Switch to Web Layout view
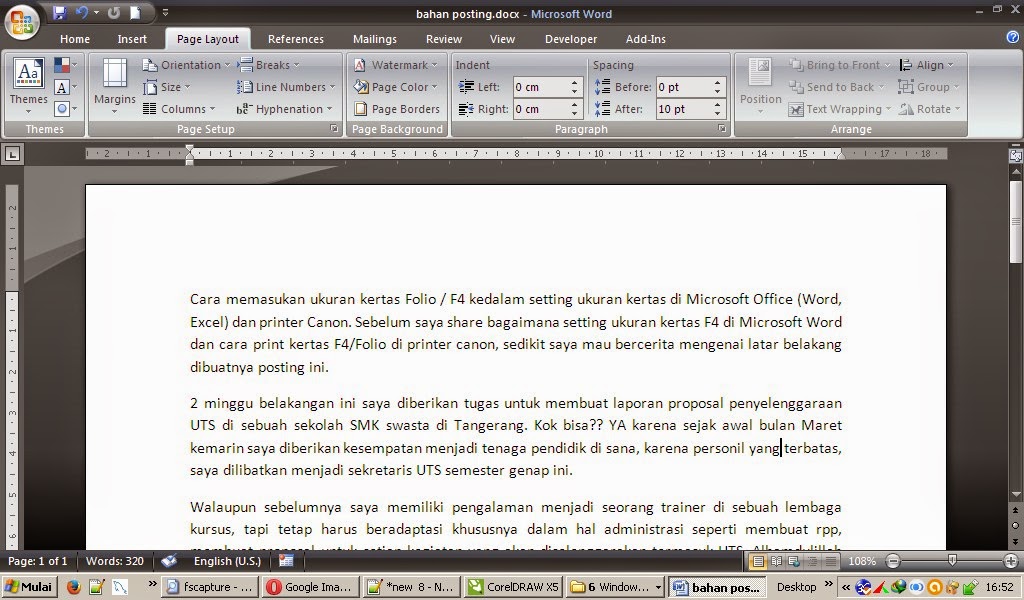Image resolution: width=1024 pixels, height=600 pixels. click(x=794, y=561)
